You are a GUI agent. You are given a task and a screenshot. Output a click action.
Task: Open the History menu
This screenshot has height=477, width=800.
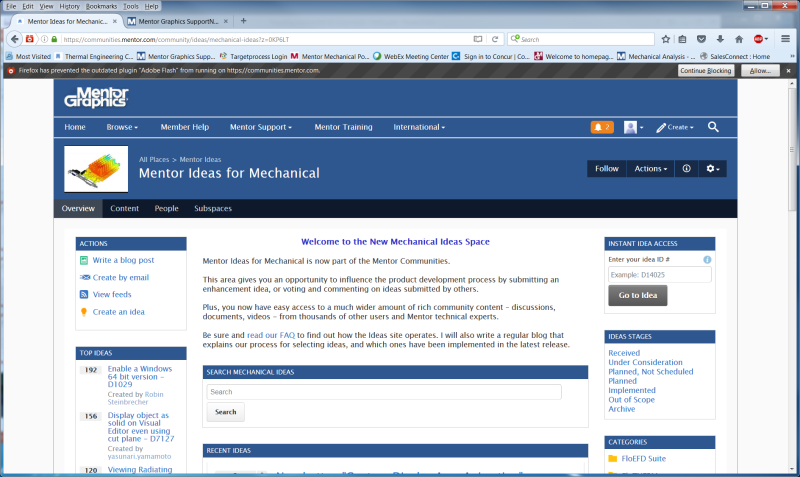[x=69, y=6]
